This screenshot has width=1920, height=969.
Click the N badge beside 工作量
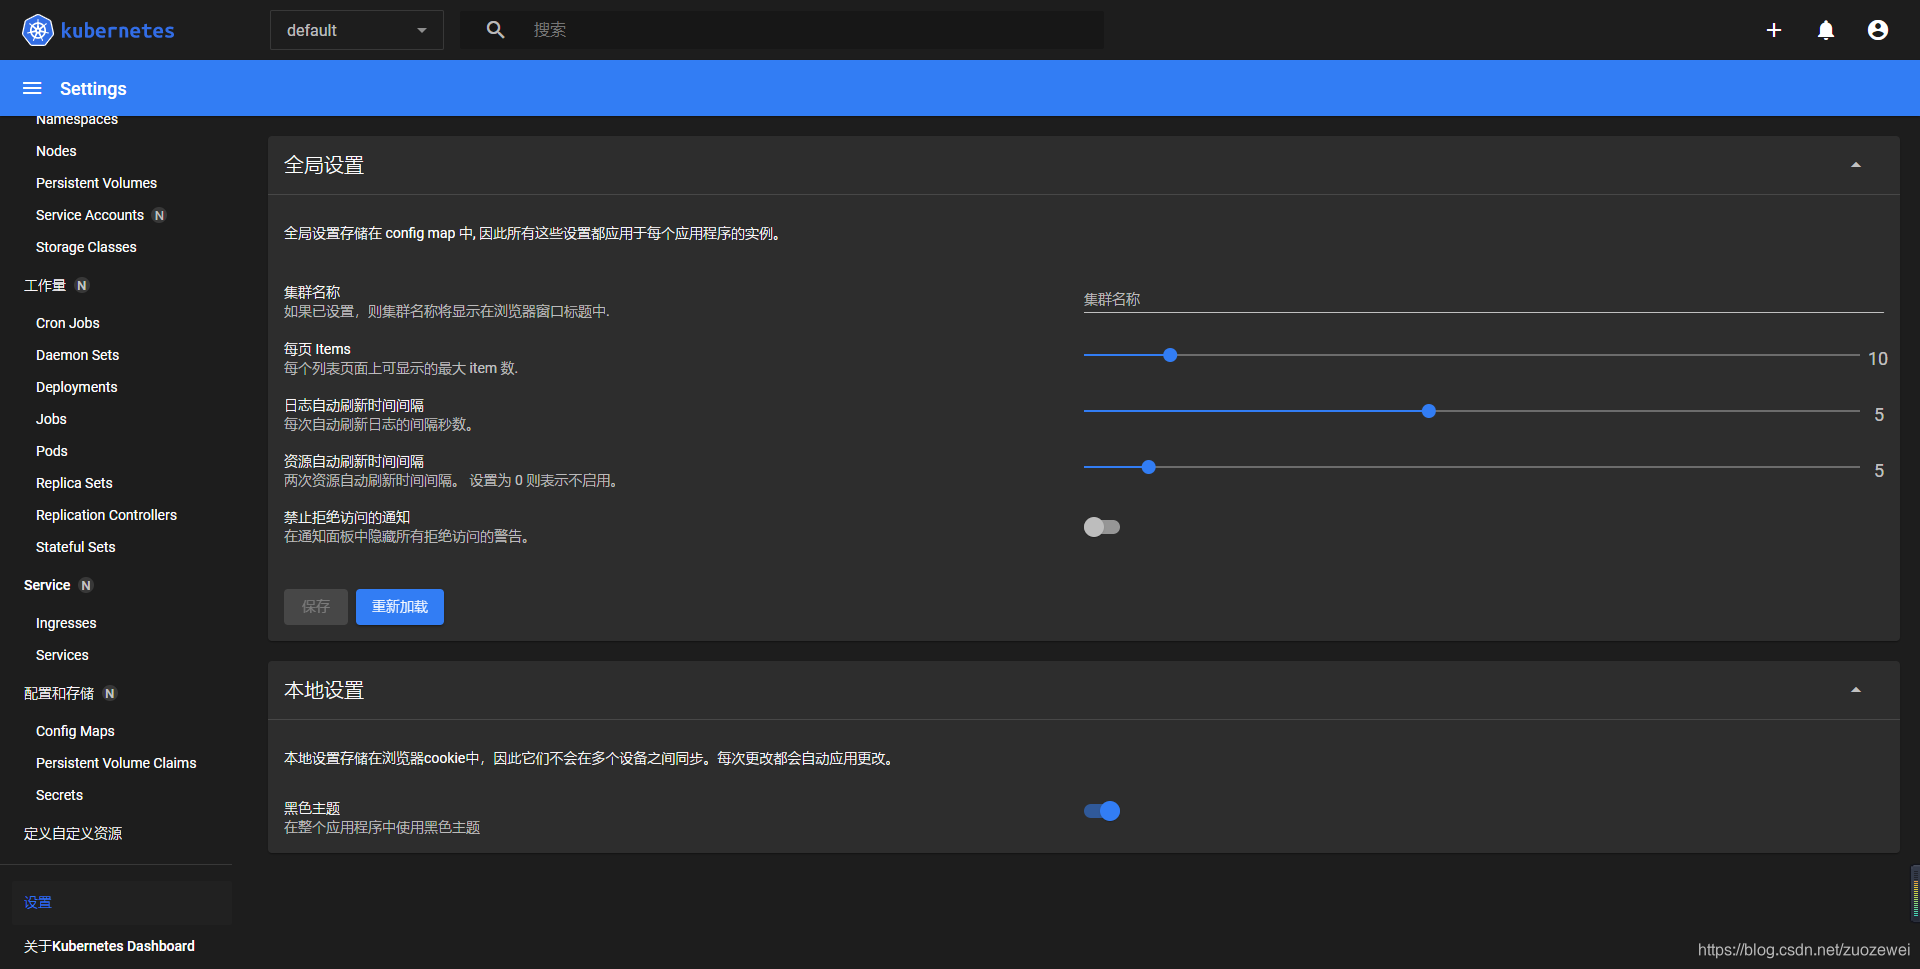(x=82, y=285)
